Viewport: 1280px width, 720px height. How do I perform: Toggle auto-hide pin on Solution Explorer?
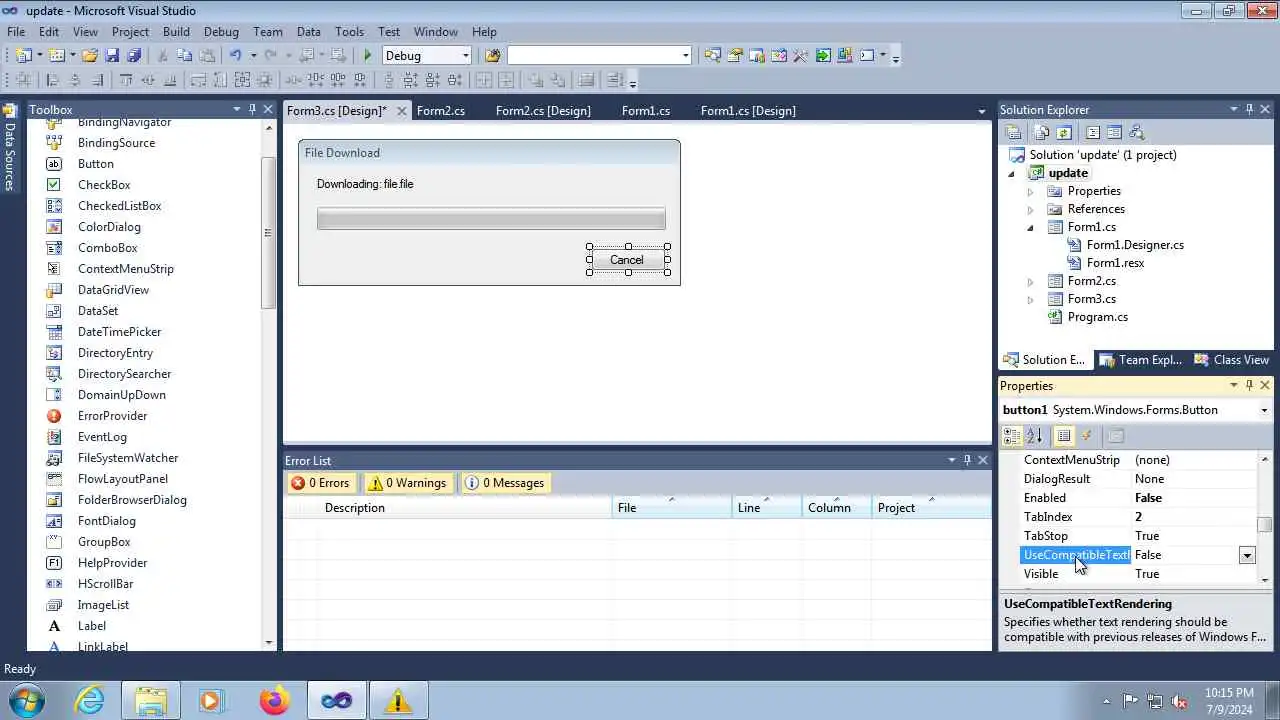1249,109
